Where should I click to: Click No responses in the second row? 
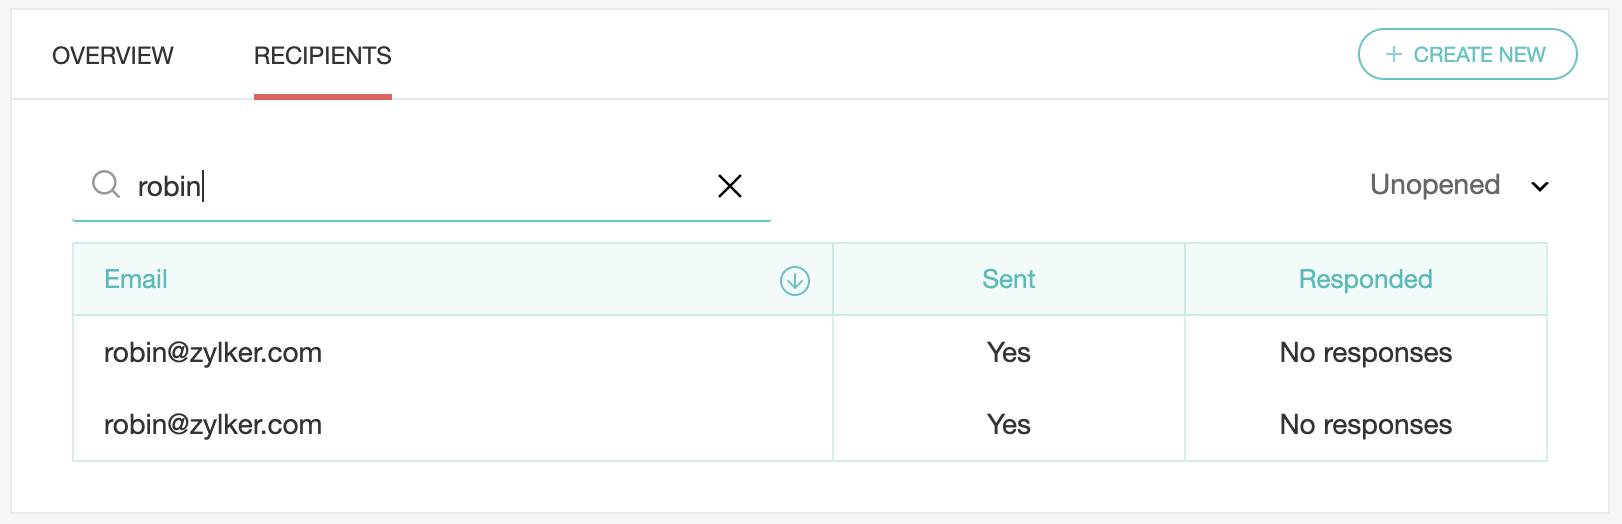pyautogui.click(x=1365, y=425)
